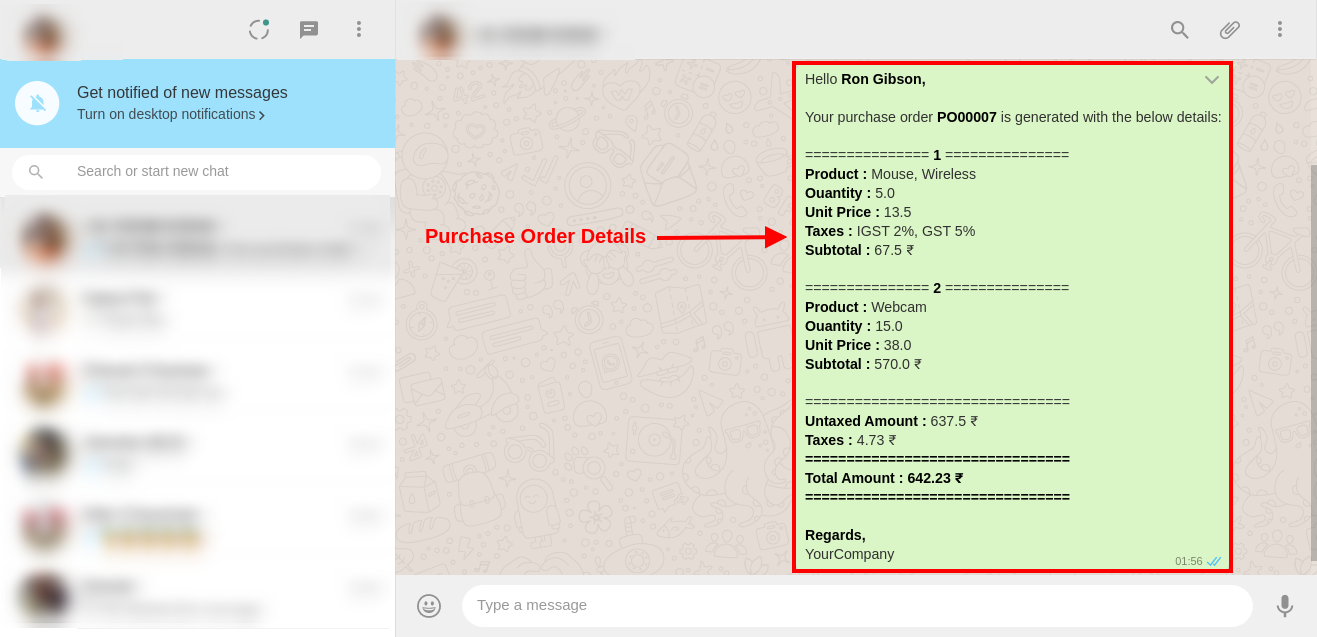Viewport: 1317px width, 637px height.
Task: Open the emoji picker
Action: point(429,606)
